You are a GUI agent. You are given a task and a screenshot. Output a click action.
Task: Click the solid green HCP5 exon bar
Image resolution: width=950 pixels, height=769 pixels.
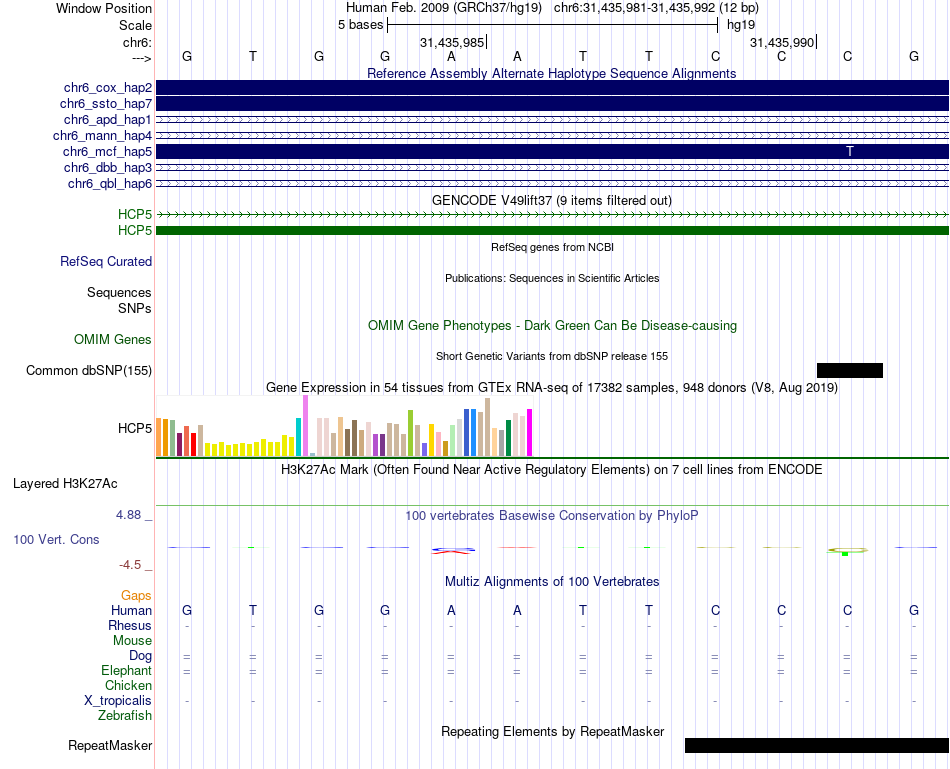(552, 230)
